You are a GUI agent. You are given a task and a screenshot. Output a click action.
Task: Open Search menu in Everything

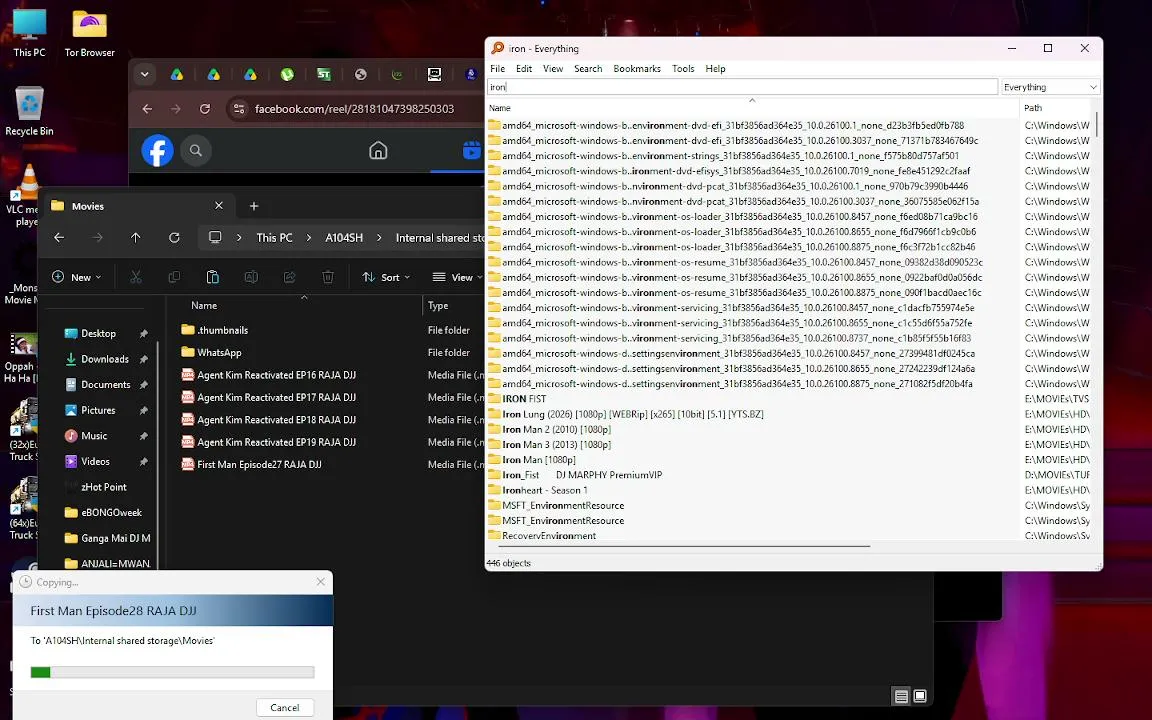pos(588,68)
